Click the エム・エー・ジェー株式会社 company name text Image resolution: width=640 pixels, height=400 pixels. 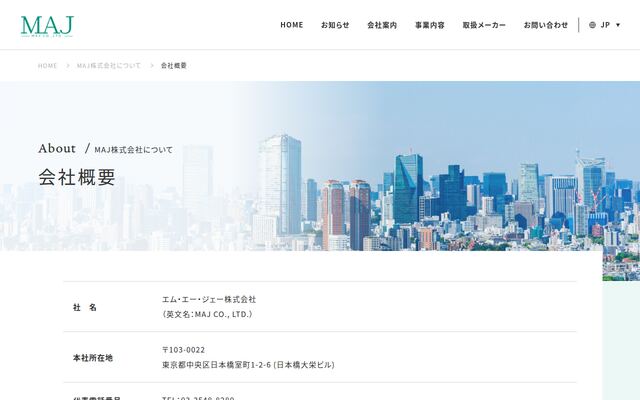coord(209,300)
